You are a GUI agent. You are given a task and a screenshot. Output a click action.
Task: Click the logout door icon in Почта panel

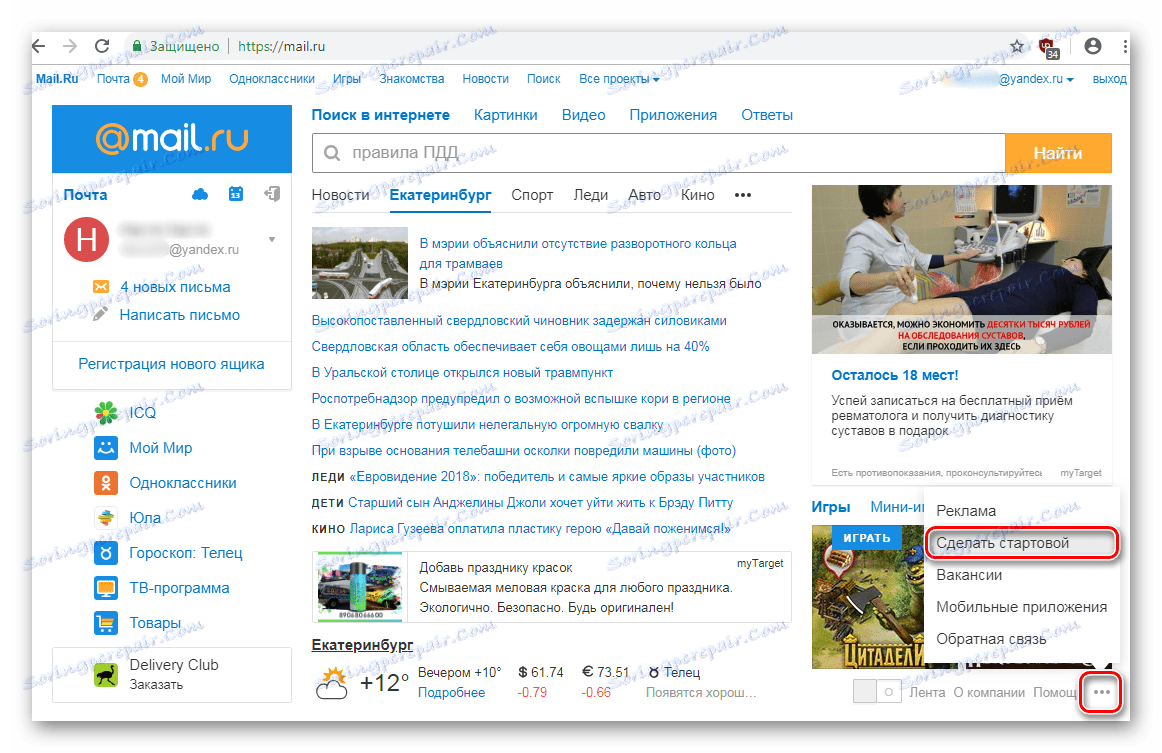point(272,194)
